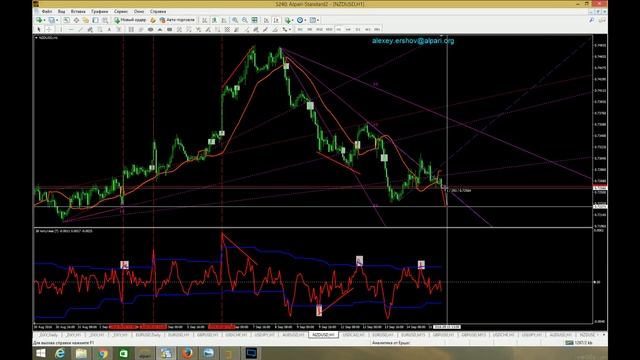
Task: Click the Periods clock icon
Action: (x=300, y=20)
